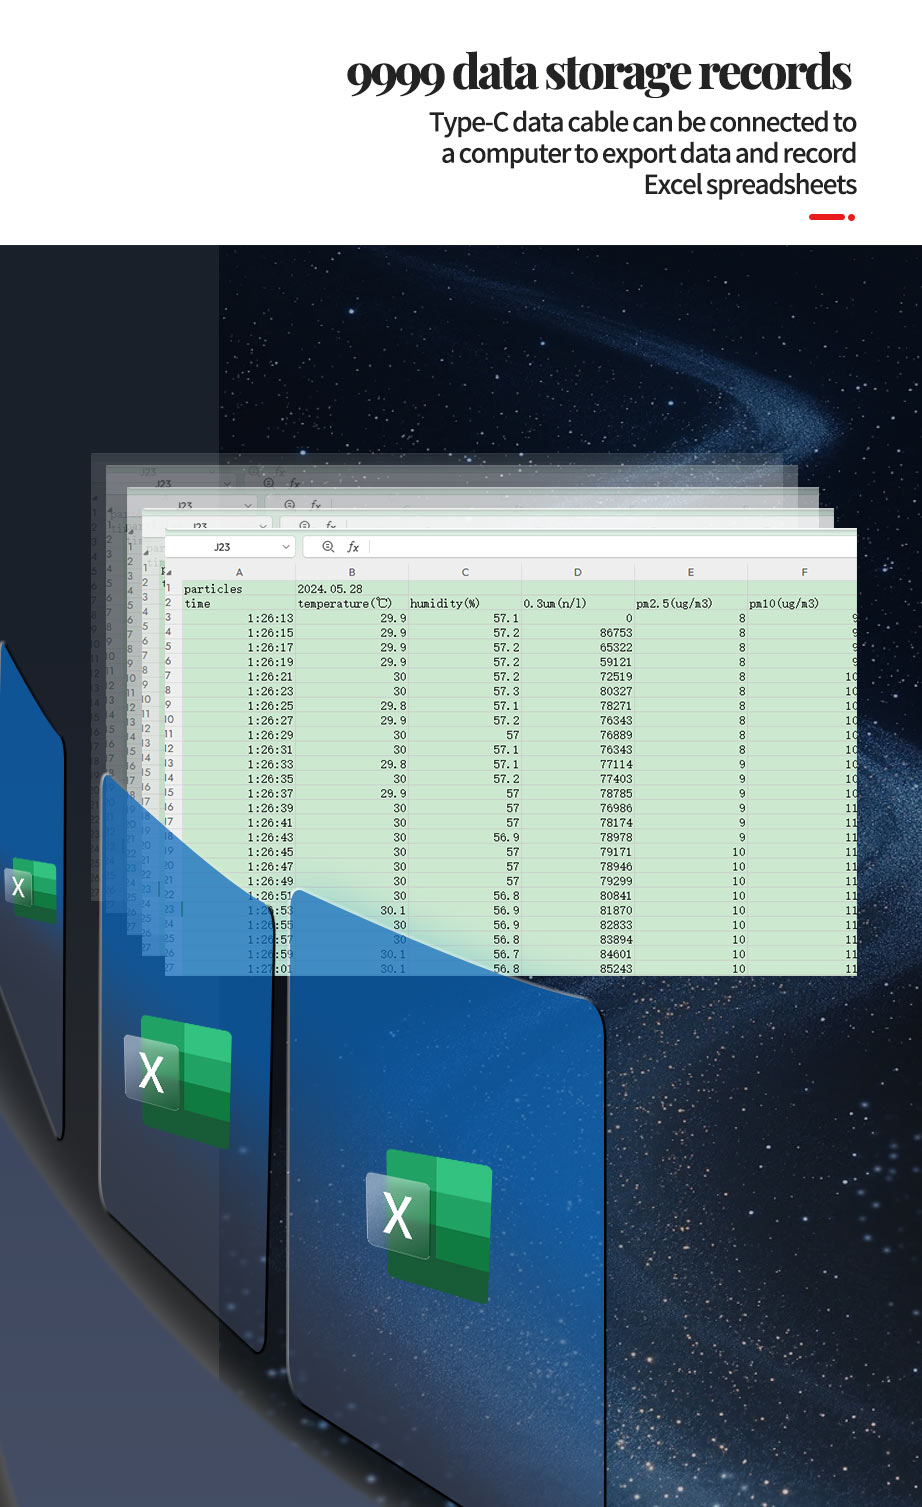
Task: Click the Name Box showing J23
Action: [222, 547]
